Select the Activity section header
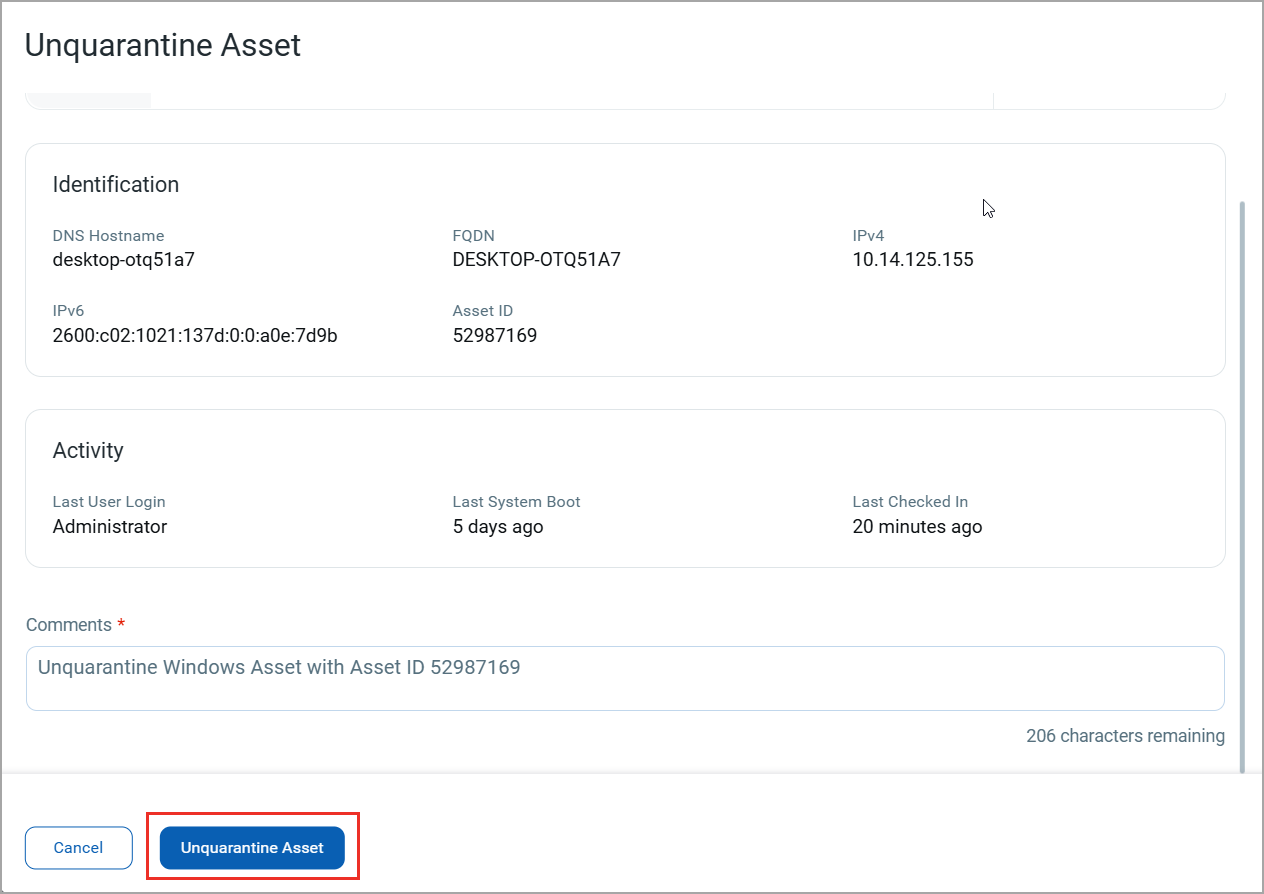Viewport: 1264px width, 894px height. [x=88, y=450]
